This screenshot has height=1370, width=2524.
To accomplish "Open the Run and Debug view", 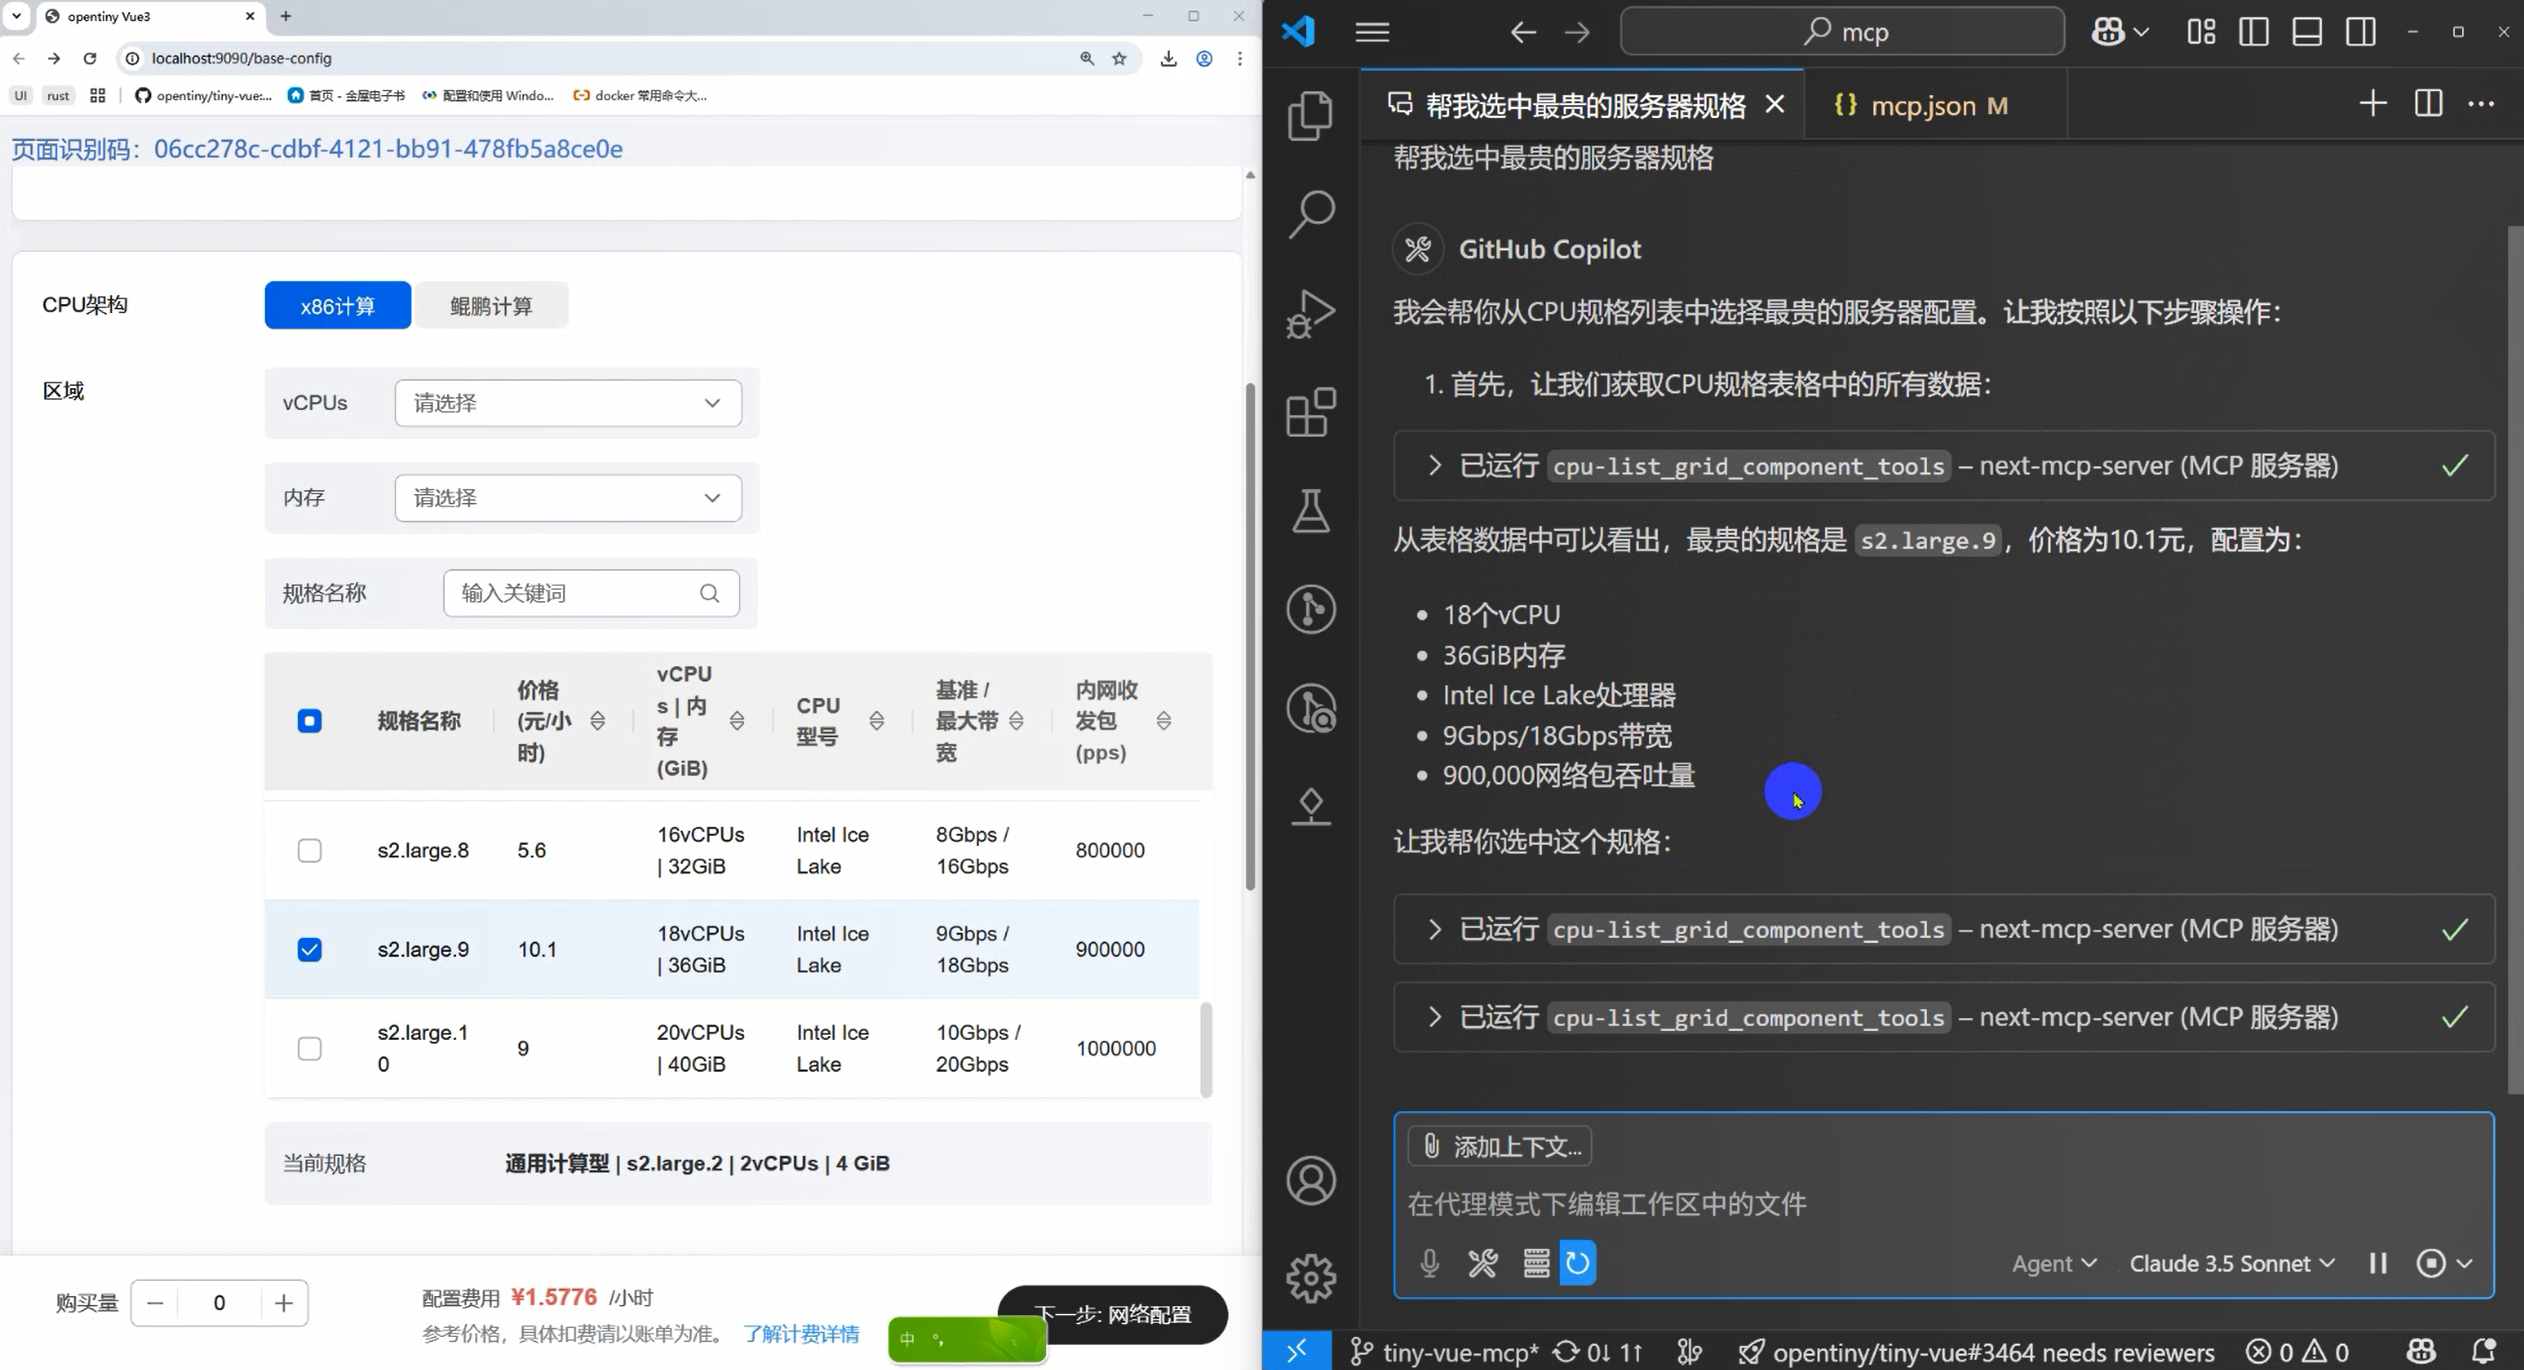I will [x=1309, y=313].
